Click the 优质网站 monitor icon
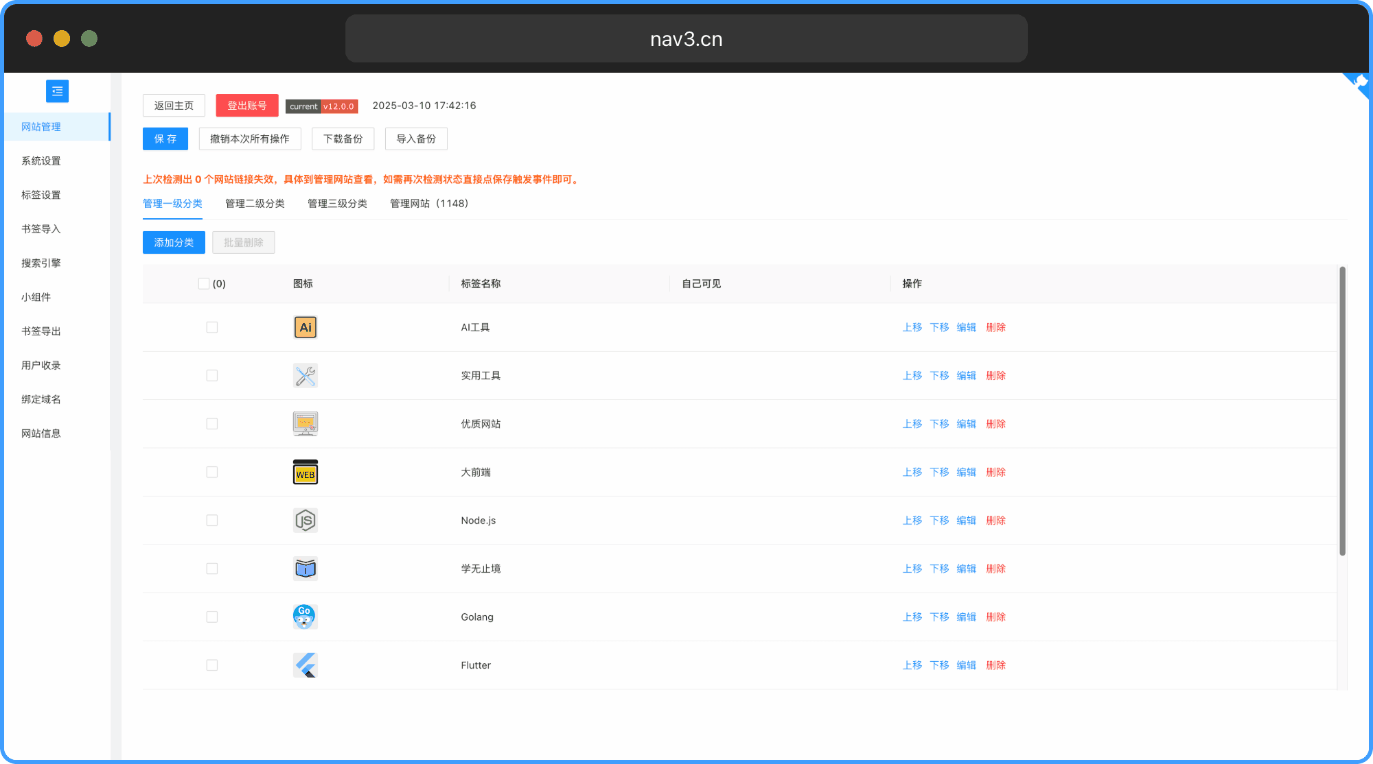Screen dimensions: 1373x764 pyautogui.click(x=305, y=424)
